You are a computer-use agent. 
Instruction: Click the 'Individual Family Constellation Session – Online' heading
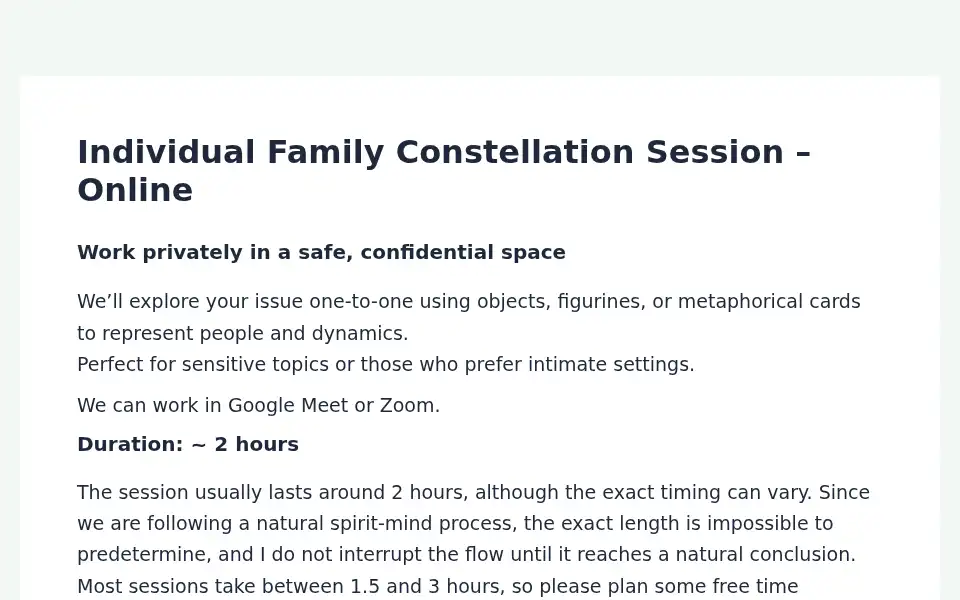click(x=444, y=171)
